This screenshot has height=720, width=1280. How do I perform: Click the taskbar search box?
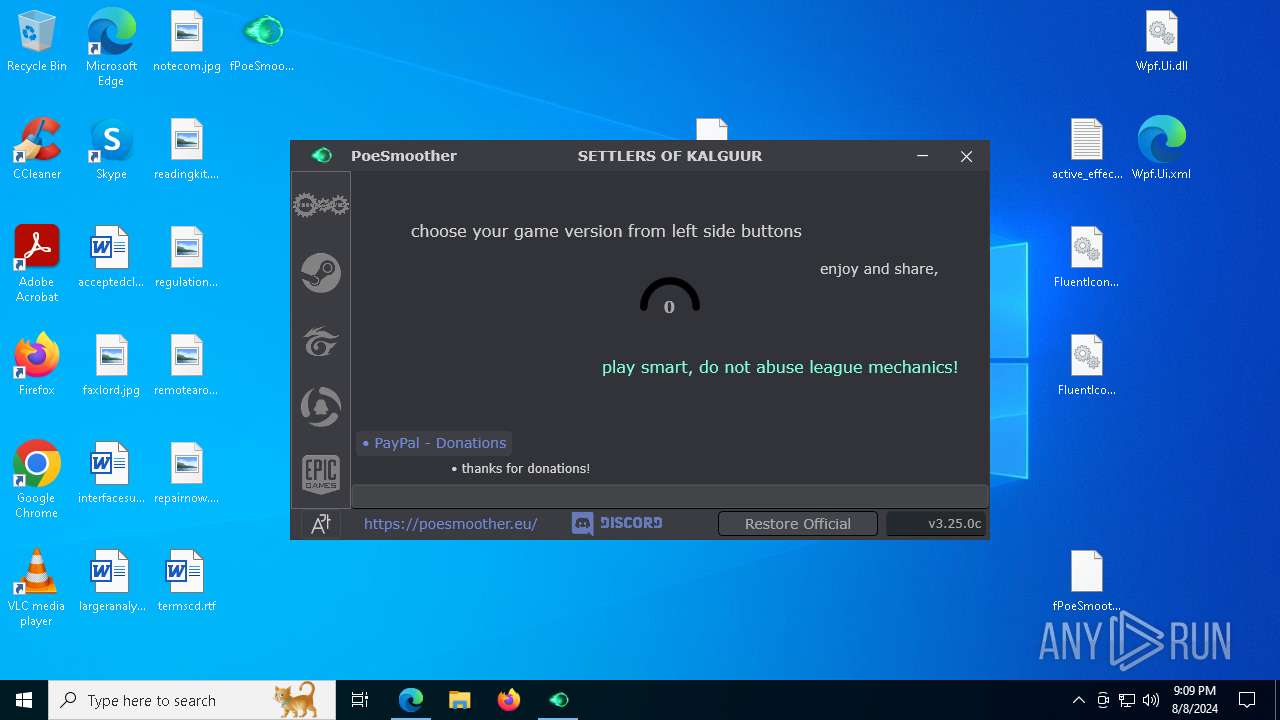tap(192, 700)
